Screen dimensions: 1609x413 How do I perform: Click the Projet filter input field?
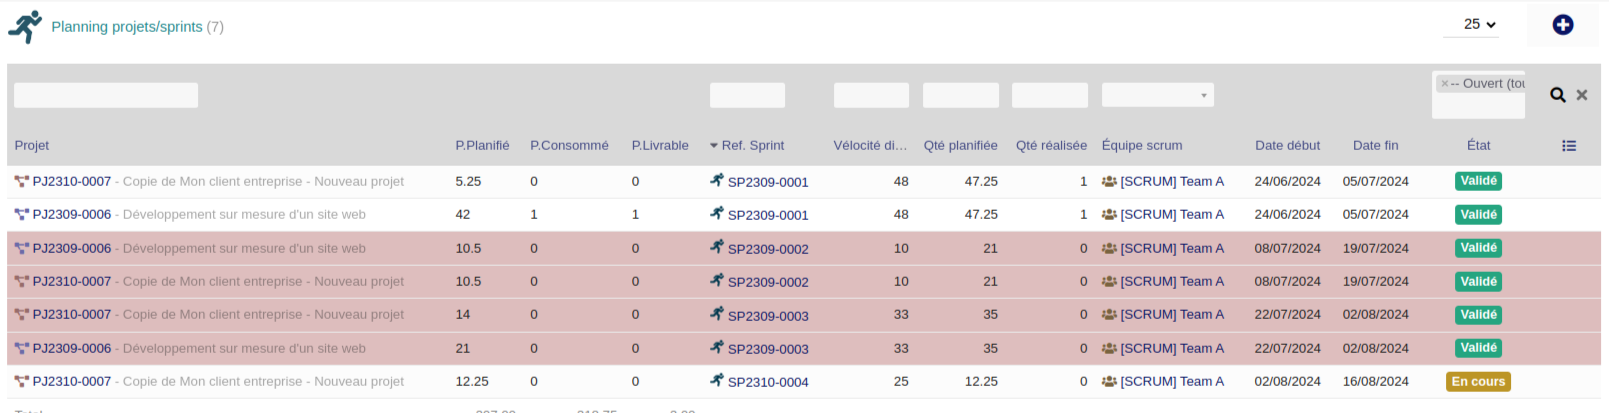point(106,95)
